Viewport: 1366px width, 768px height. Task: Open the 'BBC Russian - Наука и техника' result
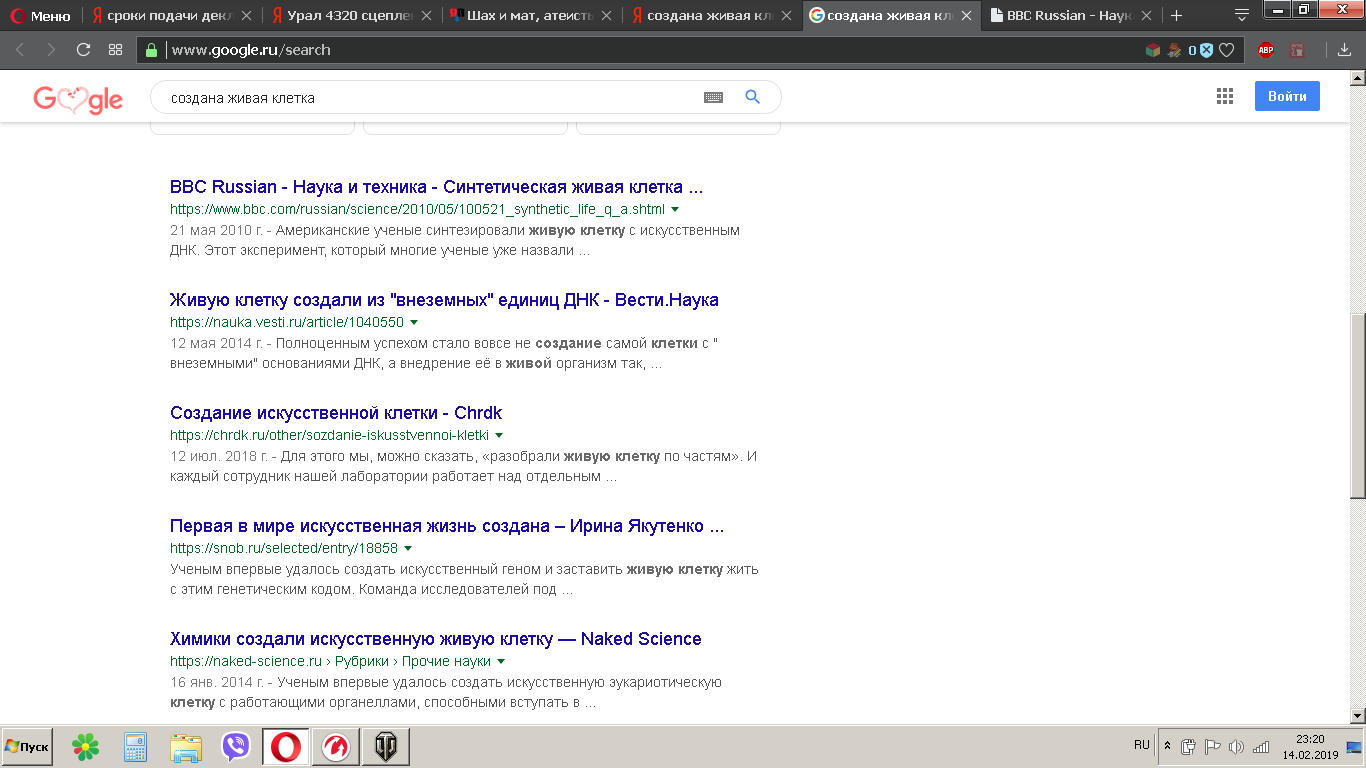(x=437, y=187)
